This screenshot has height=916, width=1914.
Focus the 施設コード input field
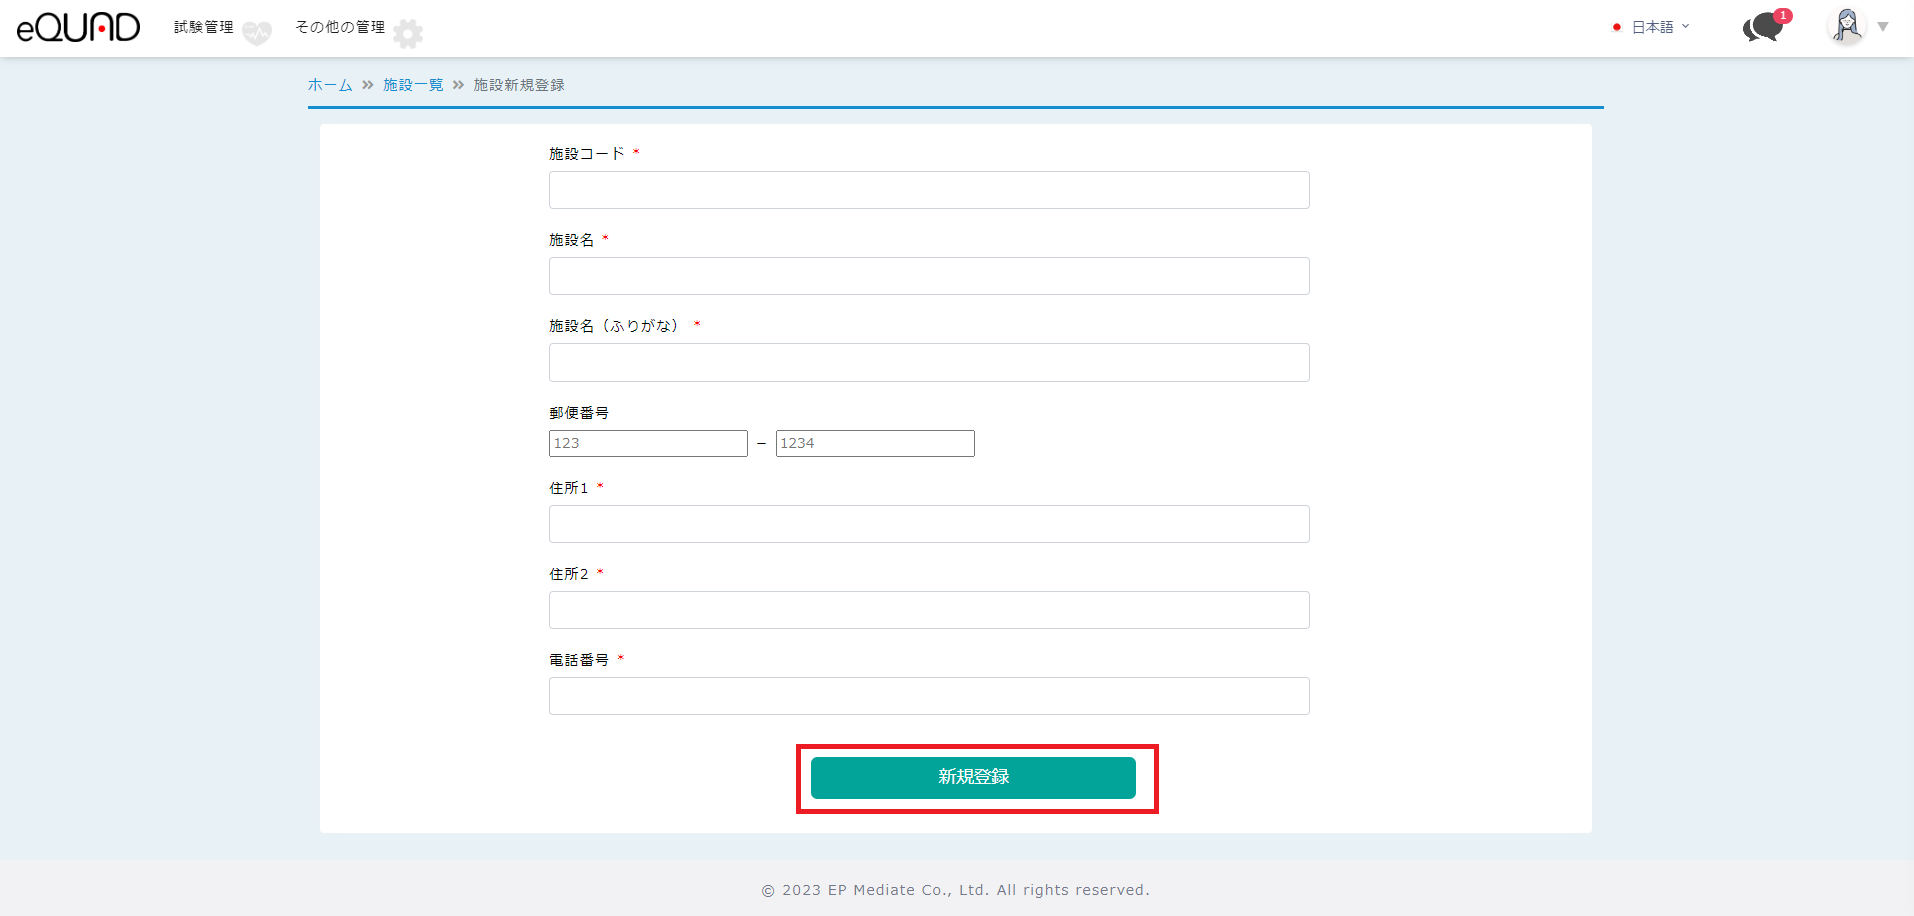[x=928, y=190]
